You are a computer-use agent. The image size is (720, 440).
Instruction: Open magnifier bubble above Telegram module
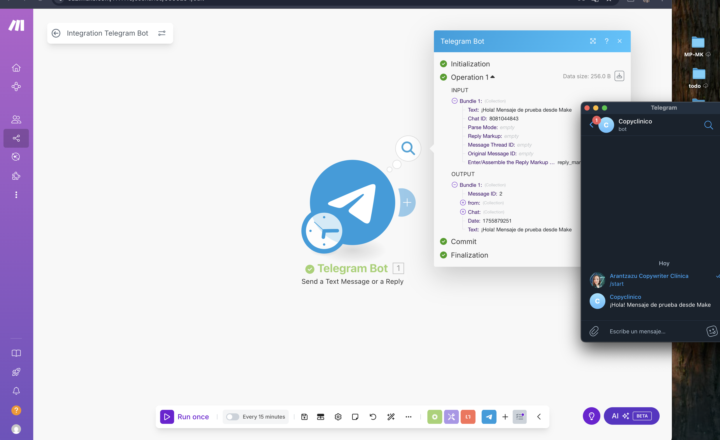(408, 148)
